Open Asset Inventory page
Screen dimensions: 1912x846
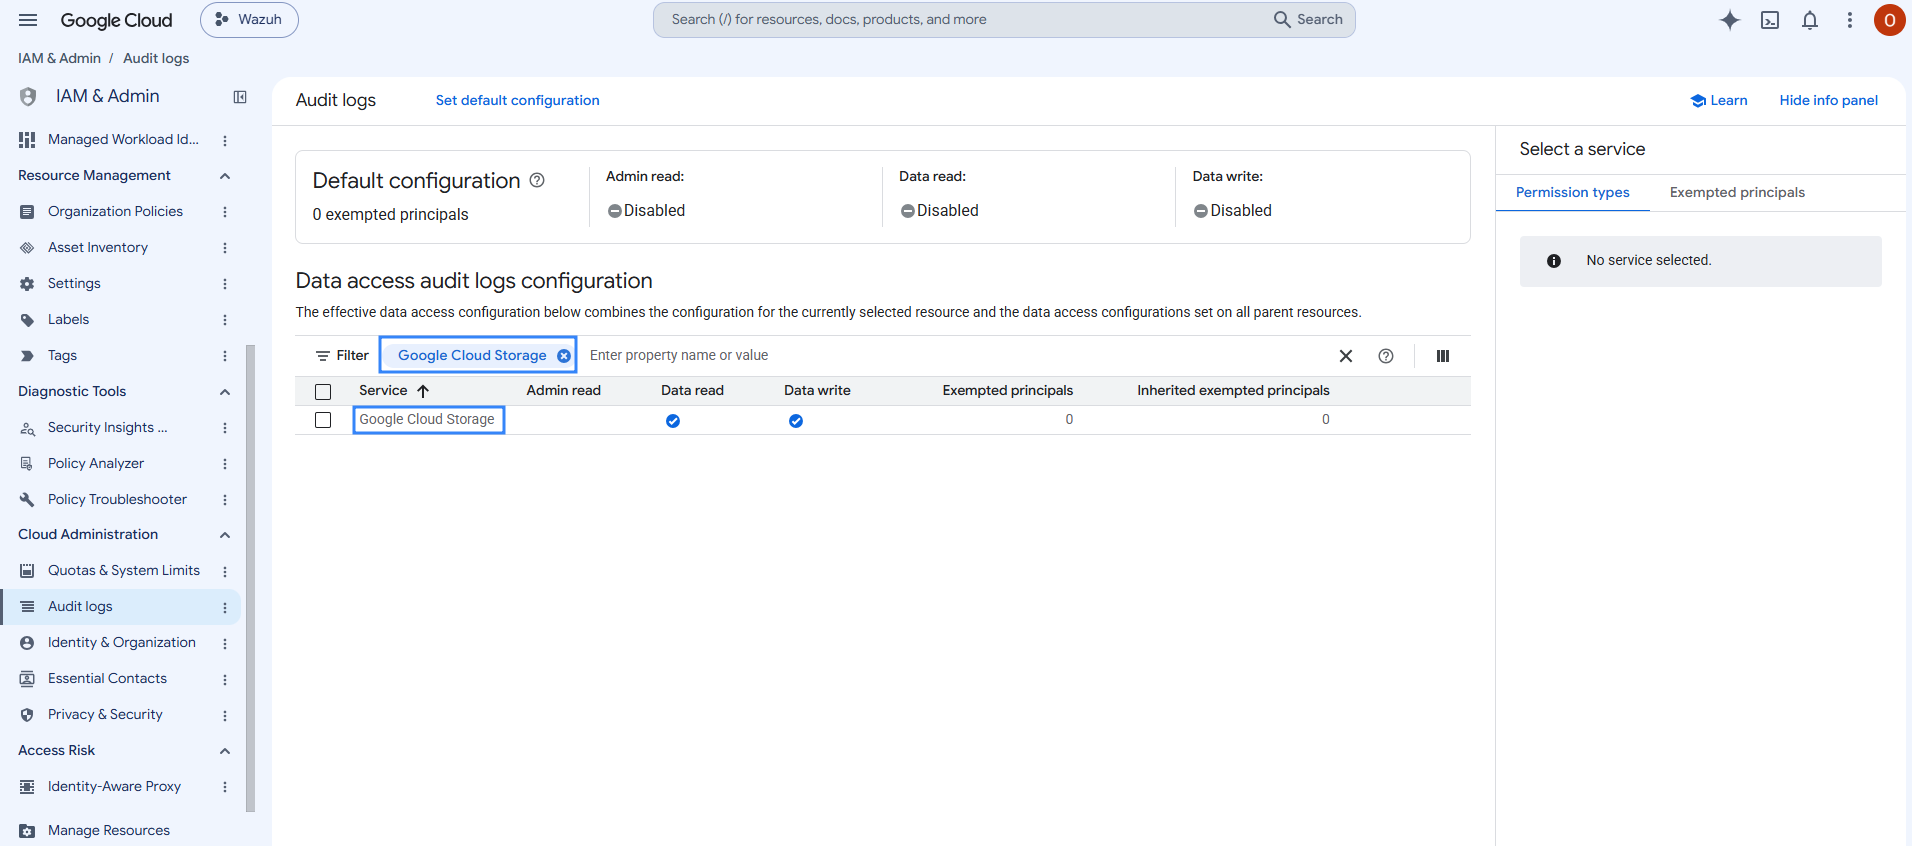point(98,247)
